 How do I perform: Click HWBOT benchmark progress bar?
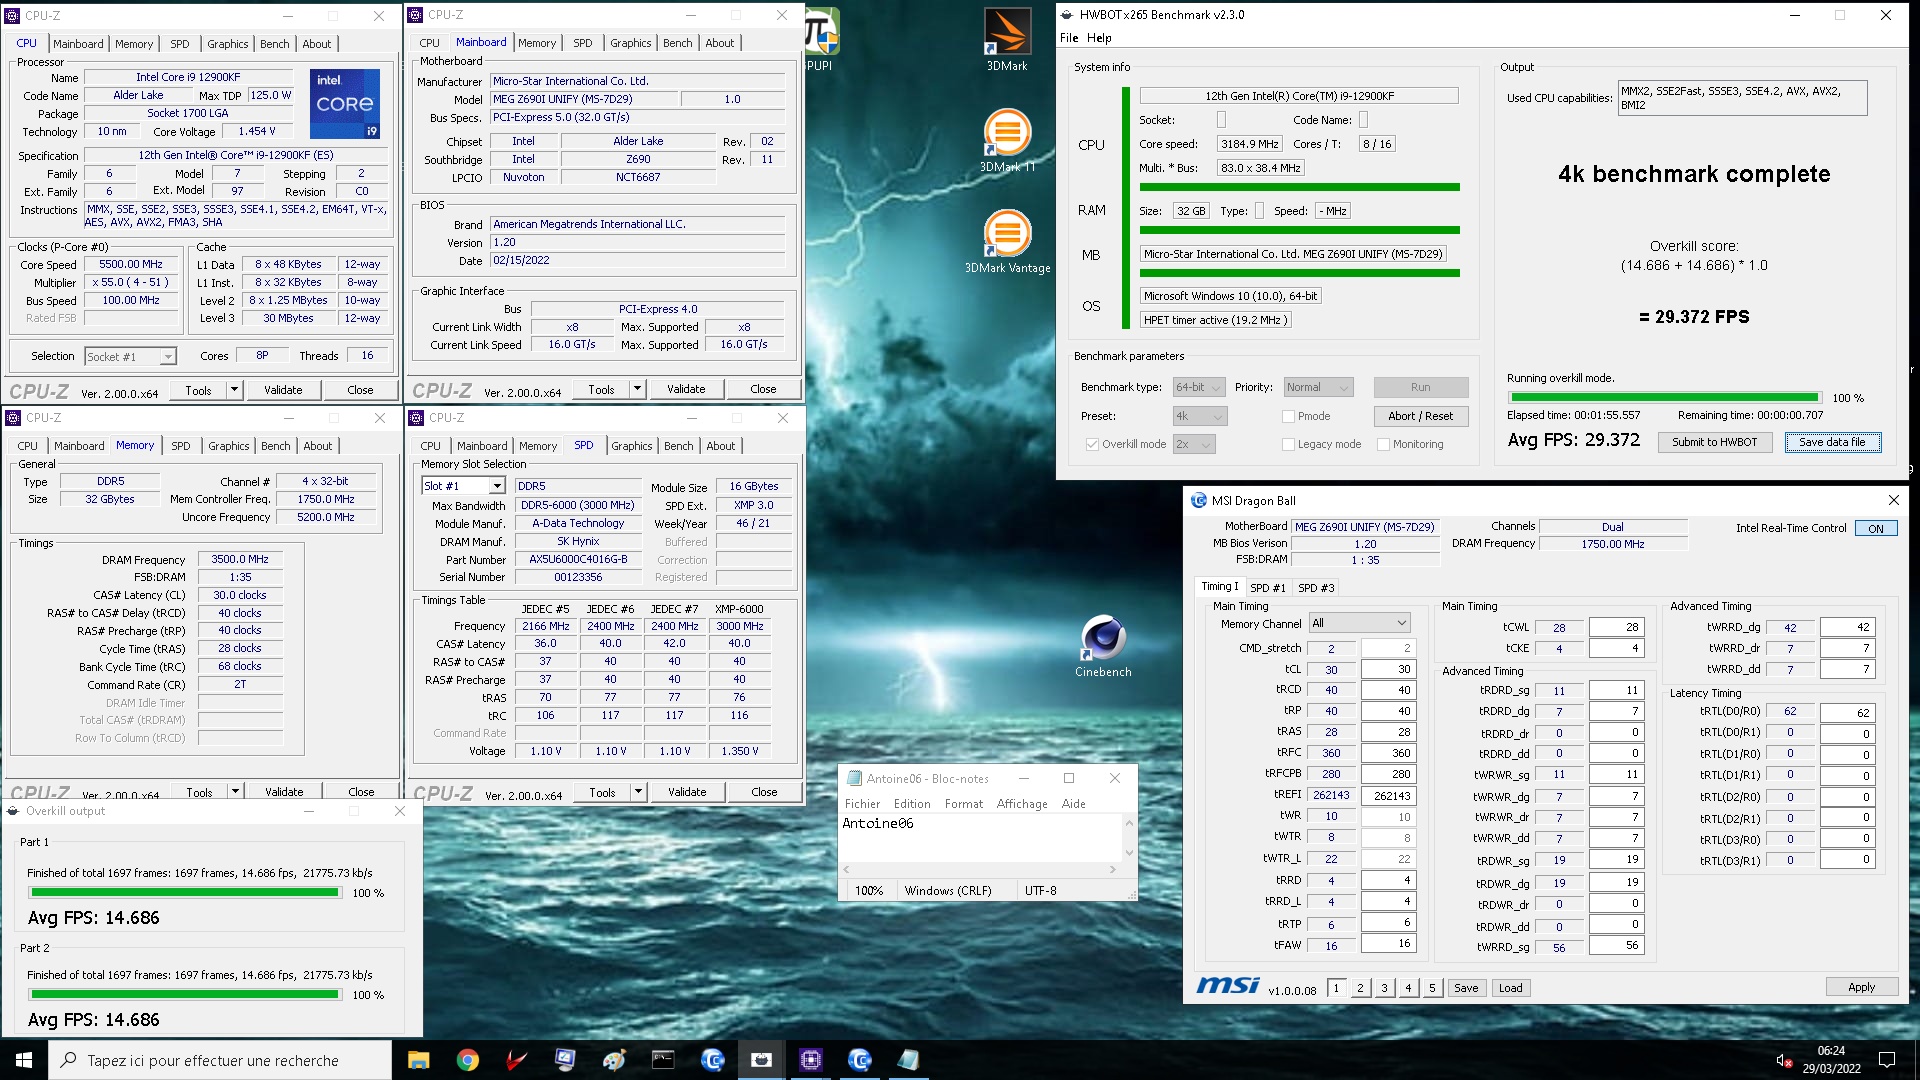click(1664, 397)
